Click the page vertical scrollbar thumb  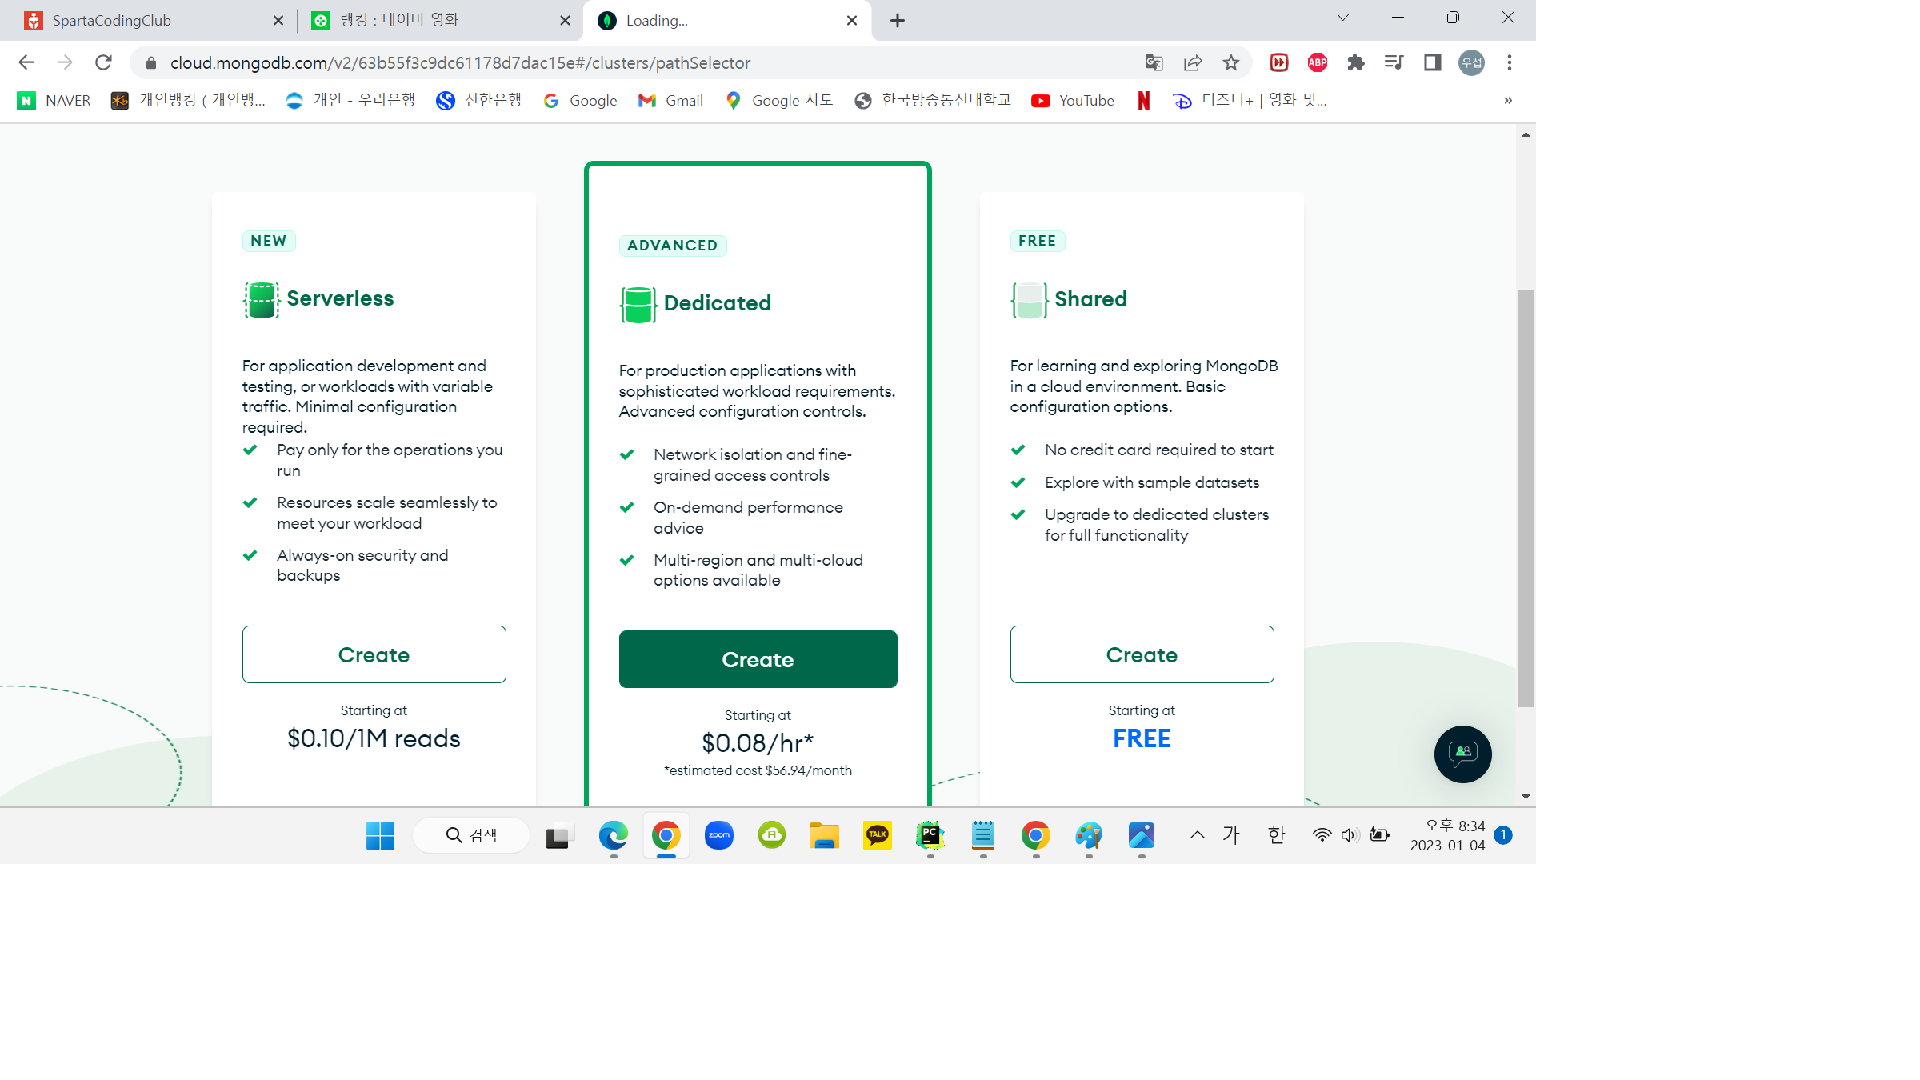pos(1525,498)
